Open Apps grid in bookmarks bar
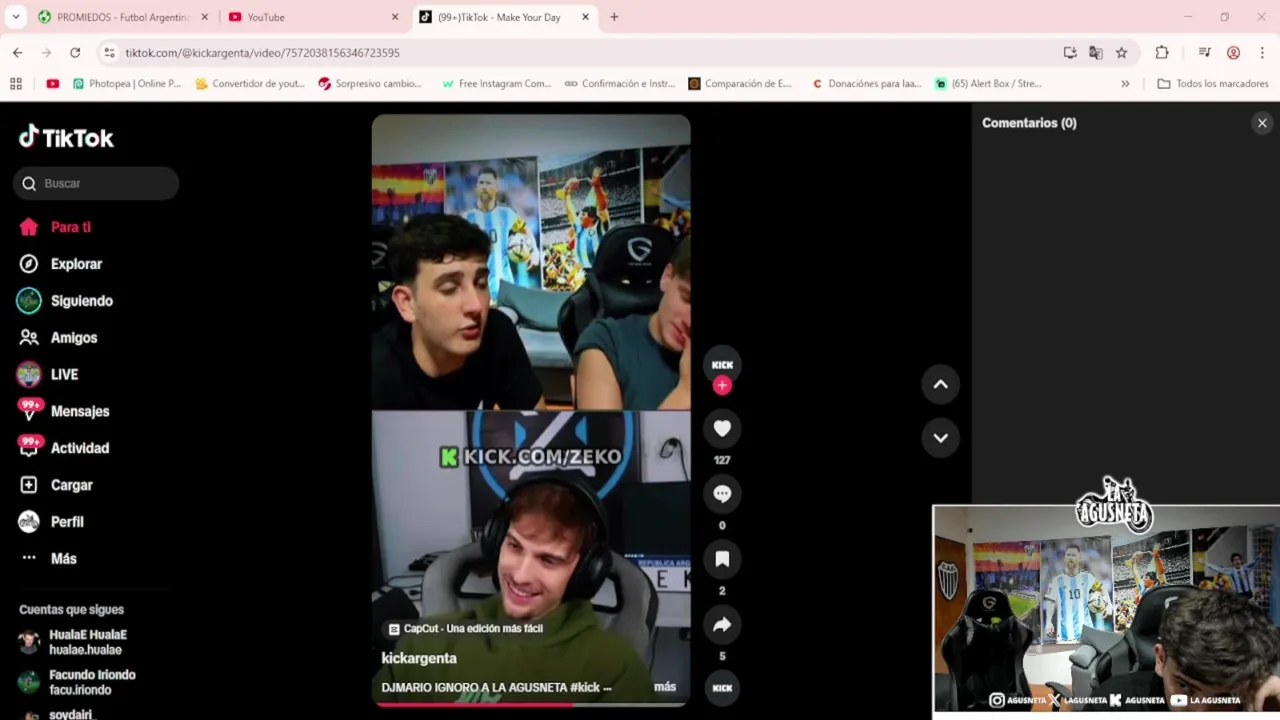The height and width of the screenshot is (720, 1280). [x=16, y=84]
